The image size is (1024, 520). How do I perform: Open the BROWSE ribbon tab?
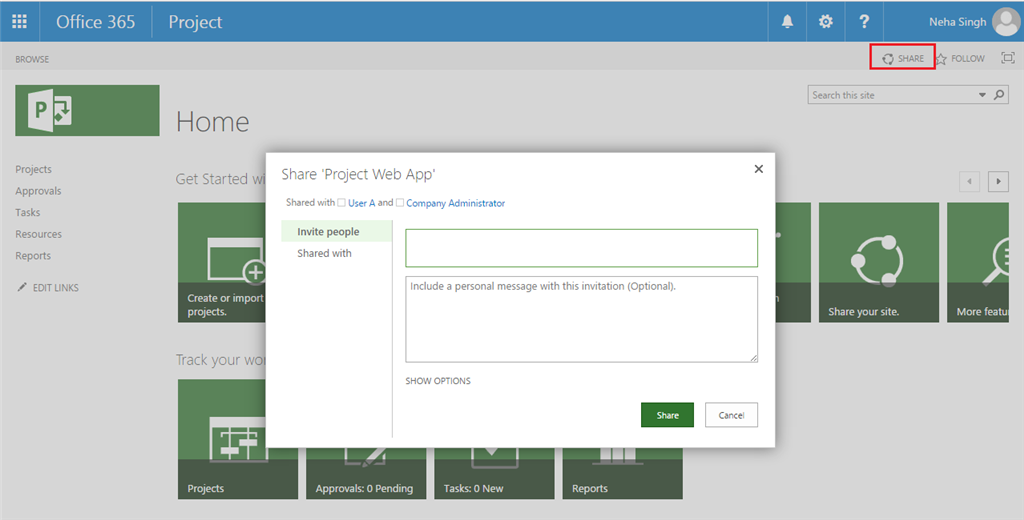(32, 59)
